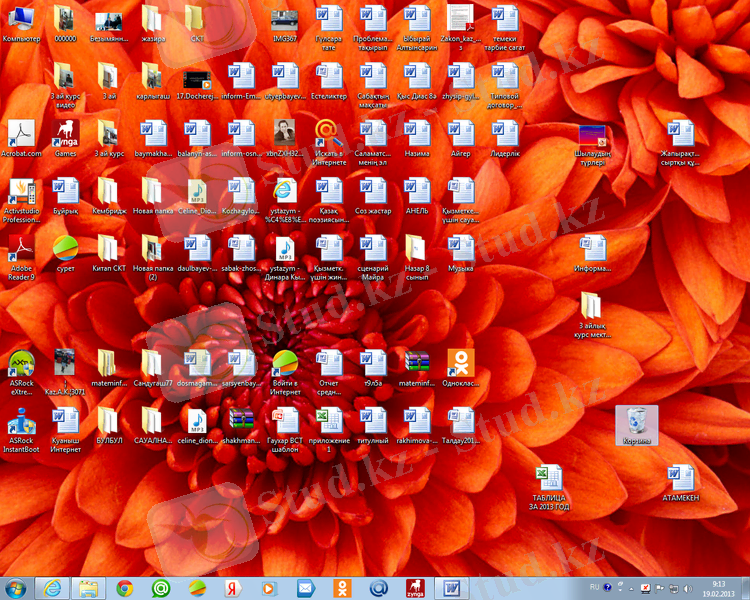Open the Zynga Games shortcut

click(x=65, y=133)
